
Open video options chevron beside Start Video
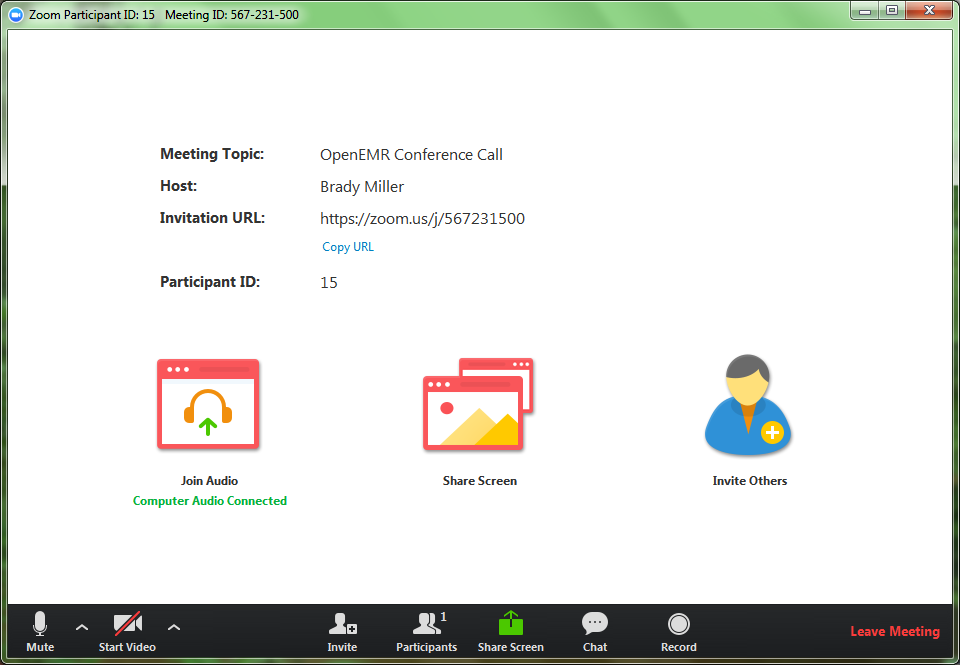(x=174, y=628)
